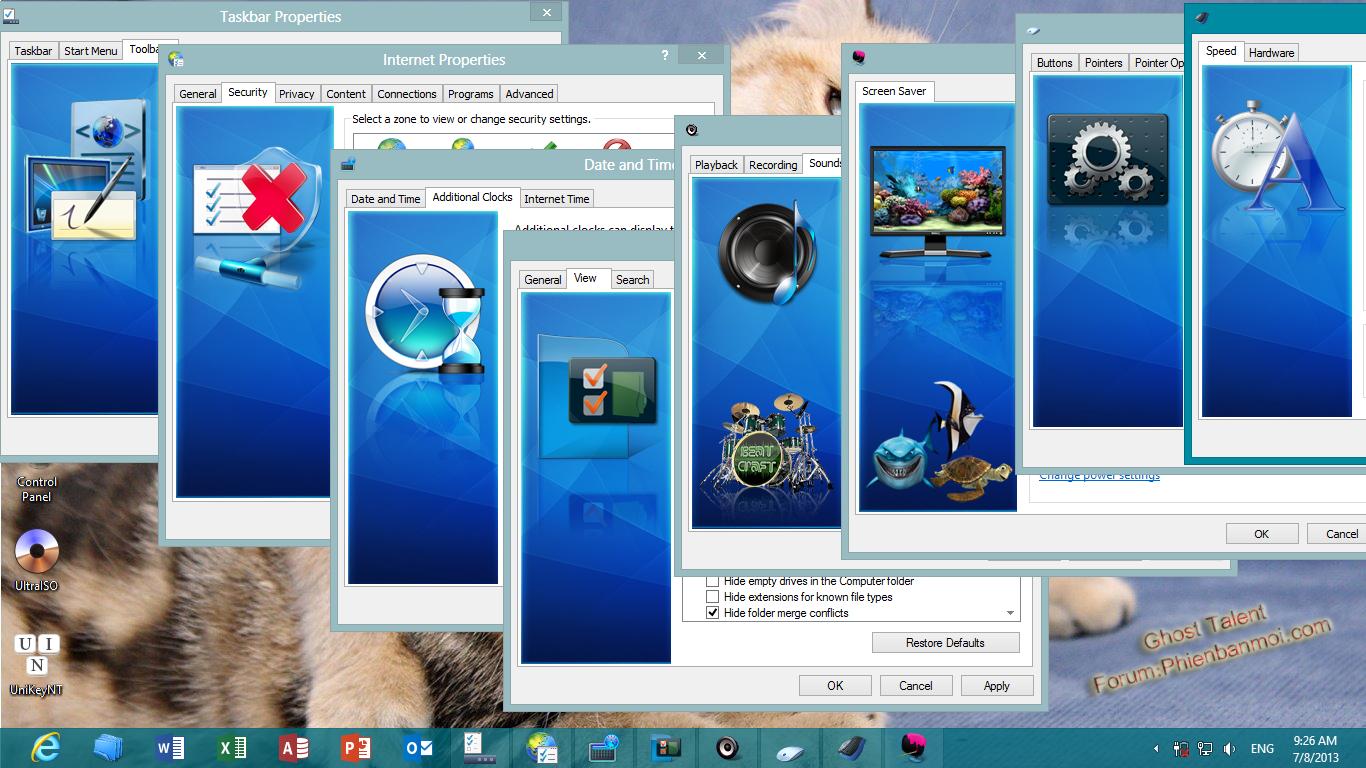Select the Privacy tab in Internet Properties
Image resolution: width=1366 pixels, height=768 pixels.
pos(296,94)
